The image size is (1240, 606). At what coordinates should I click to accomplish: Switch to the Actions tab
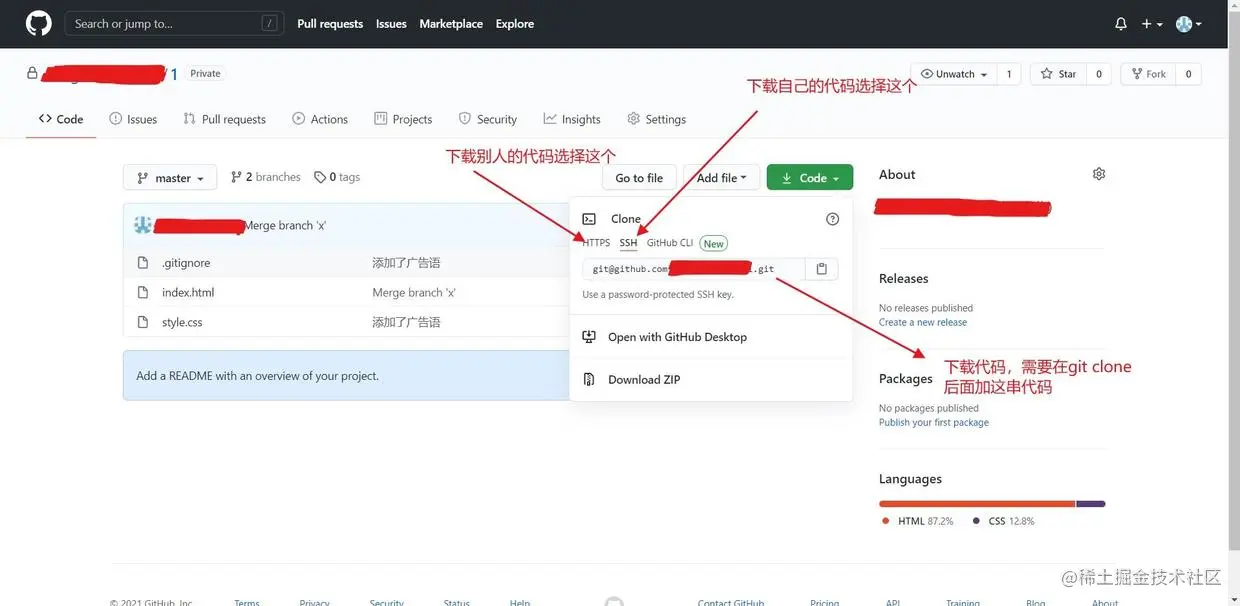[320, 119]
